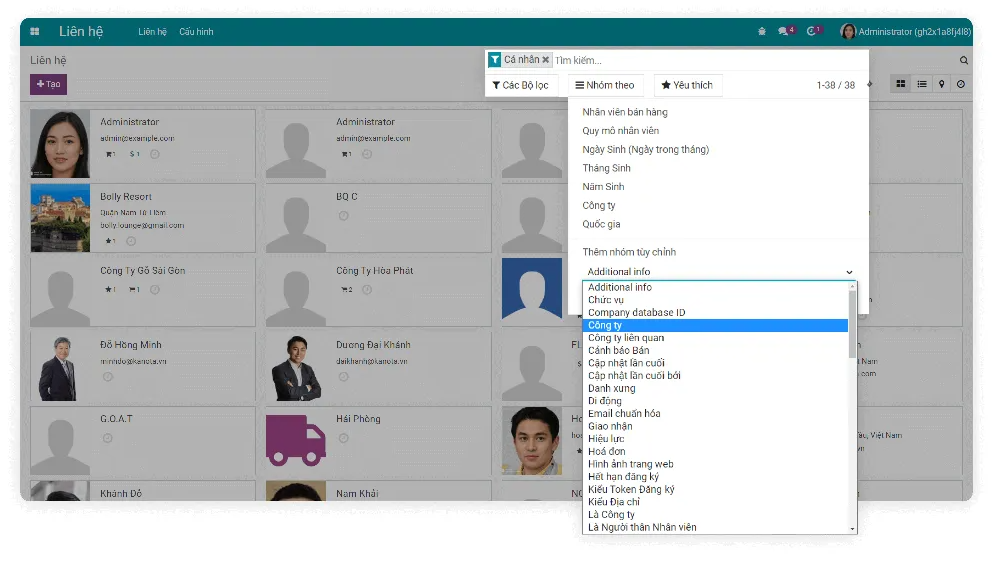Click the Tìm kiếm search field
This screenshot has height=564, width=992.
700,61
